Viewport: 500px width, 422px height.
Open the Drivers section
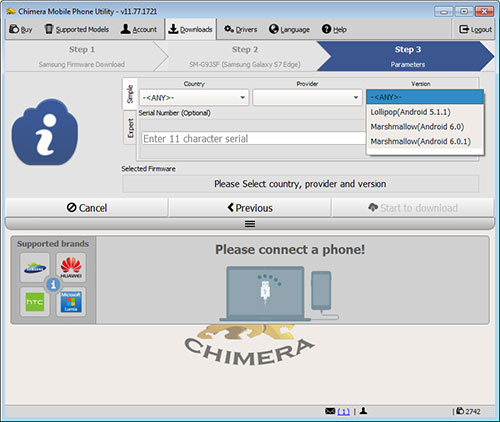[x=240, y=29]
